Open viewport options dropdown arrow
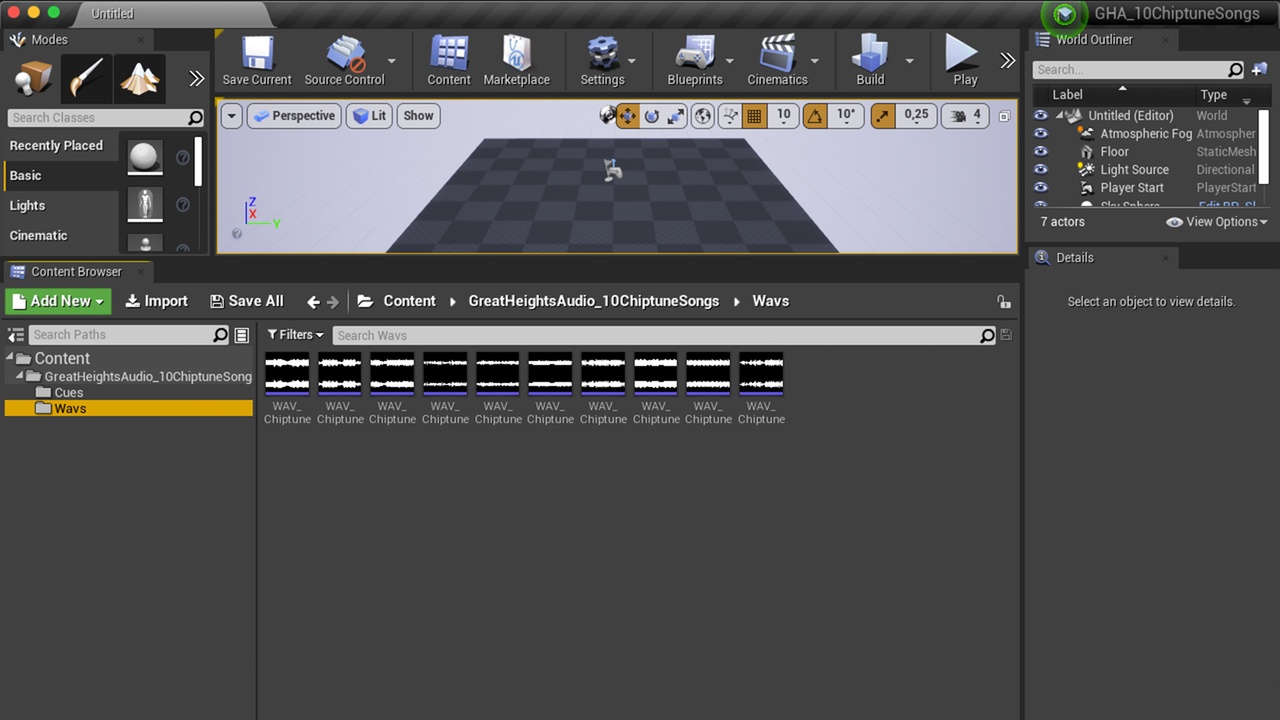 coord(232,116)
